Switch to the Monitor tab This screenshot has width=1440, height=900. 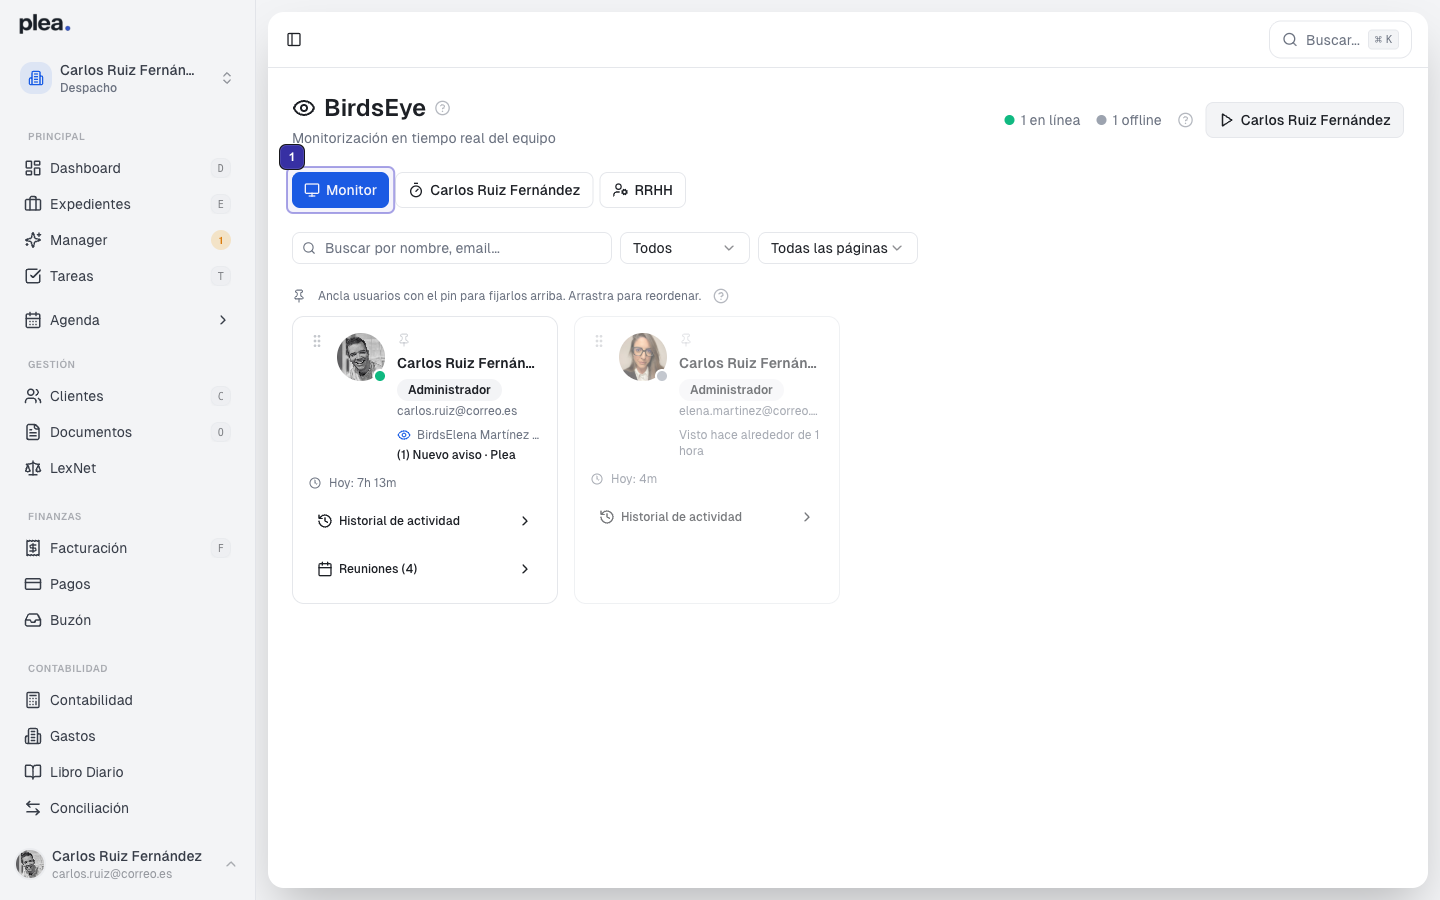pyautogui.click(x=340, y=190)
